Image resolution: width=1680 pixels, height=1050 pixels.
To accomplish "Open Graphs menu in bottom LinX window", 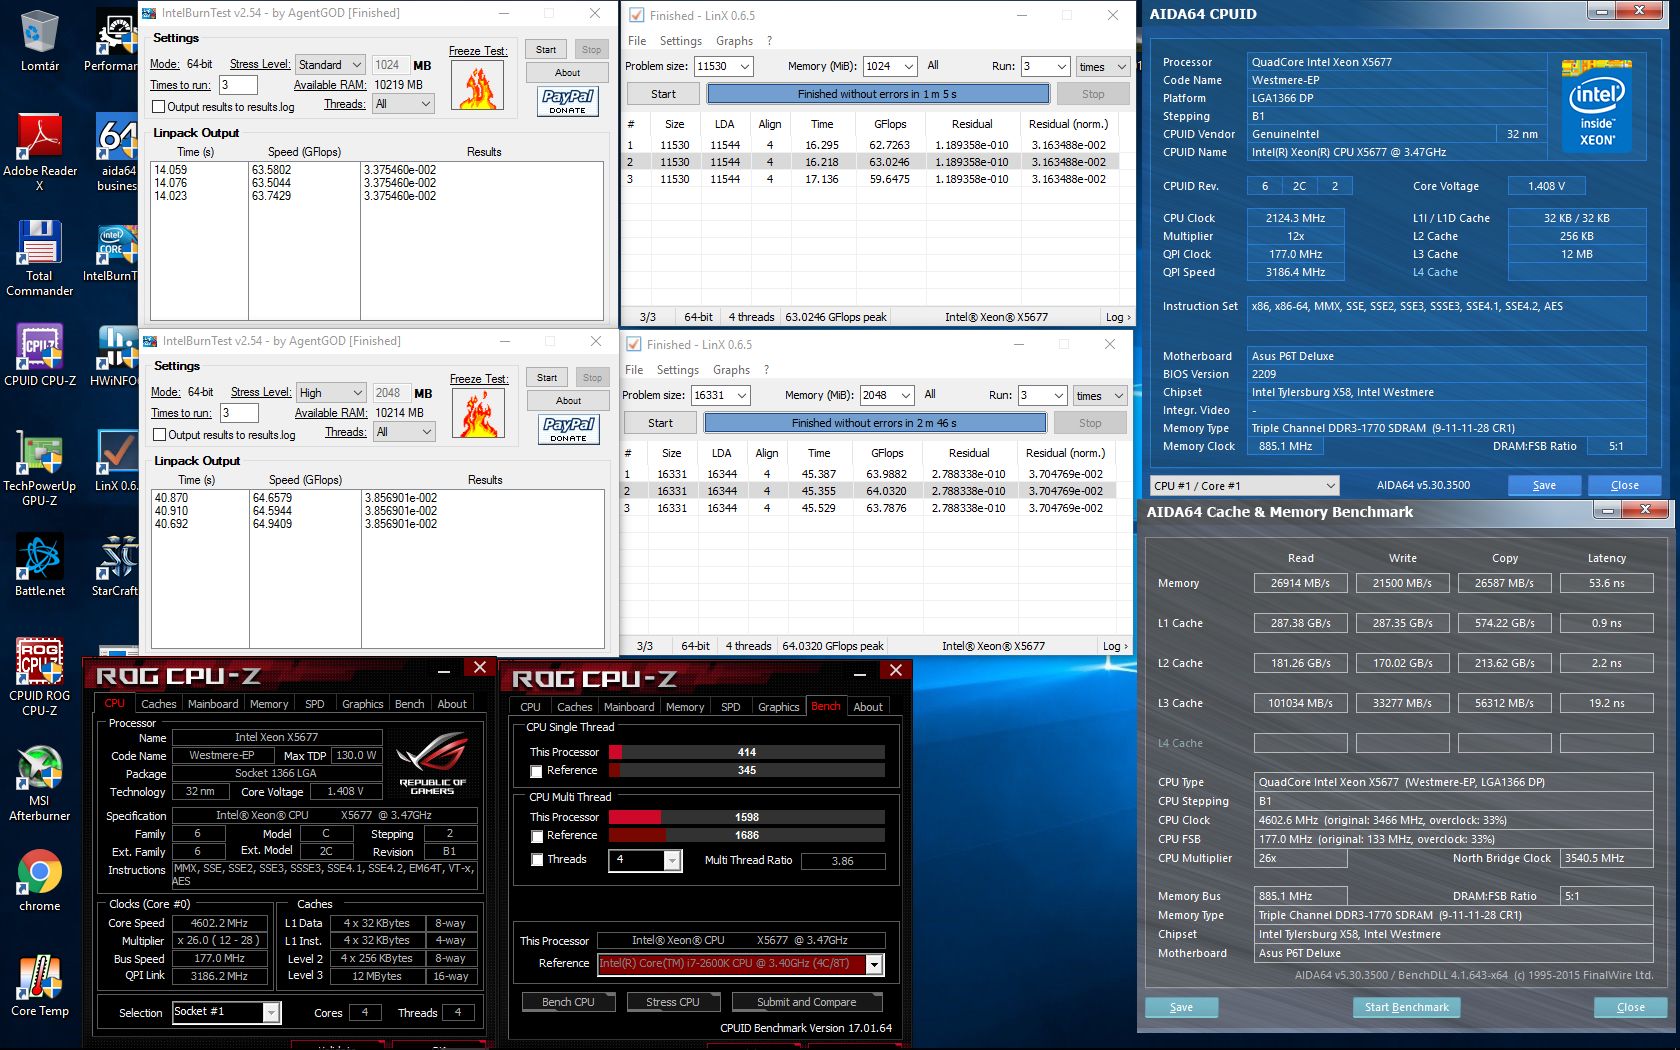I will click(731, 370).
